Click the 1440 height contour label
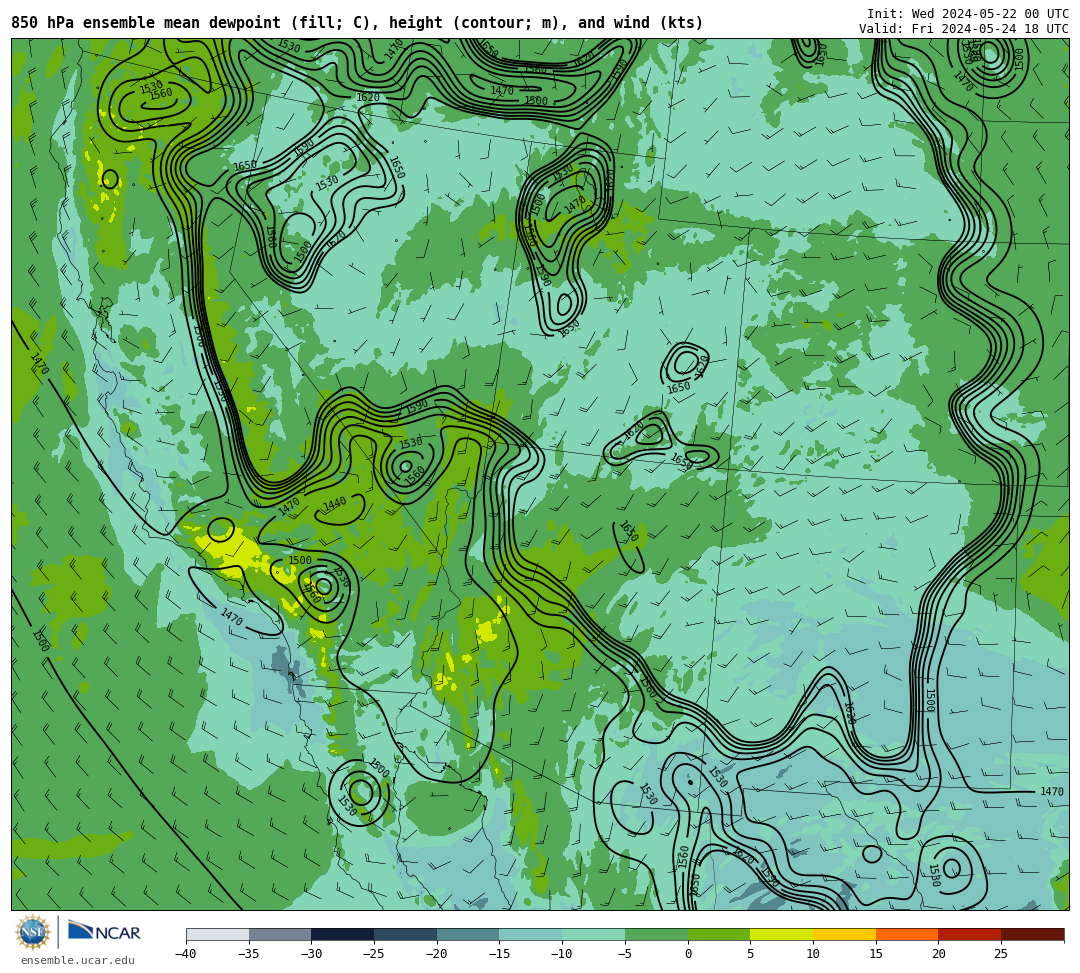1080x973 pixels. (x=335, y=505)
